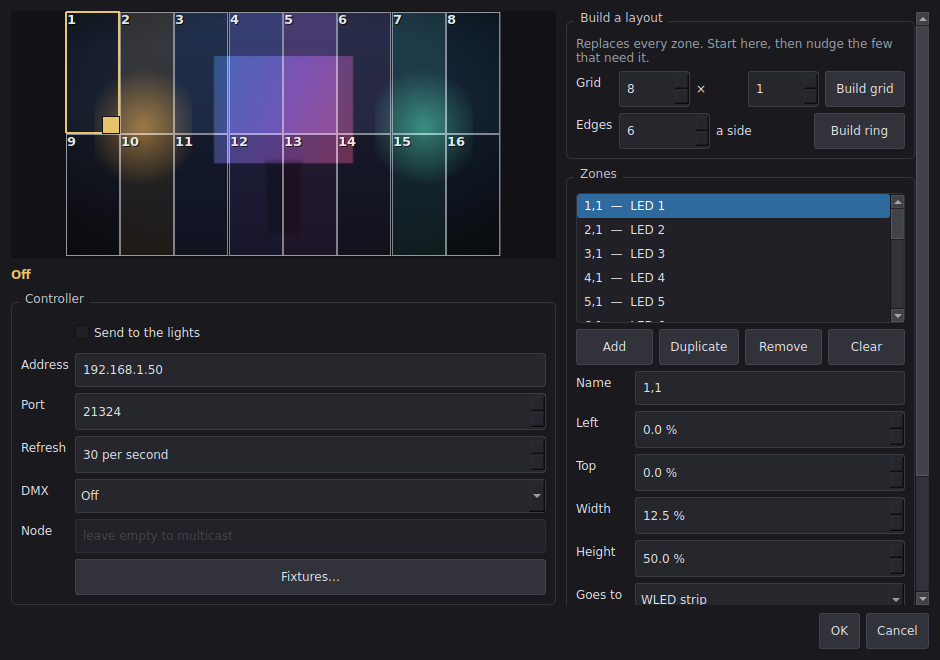Select zone 2 in the preview
Screen dimensions: 940x660
tap(147, 73)
